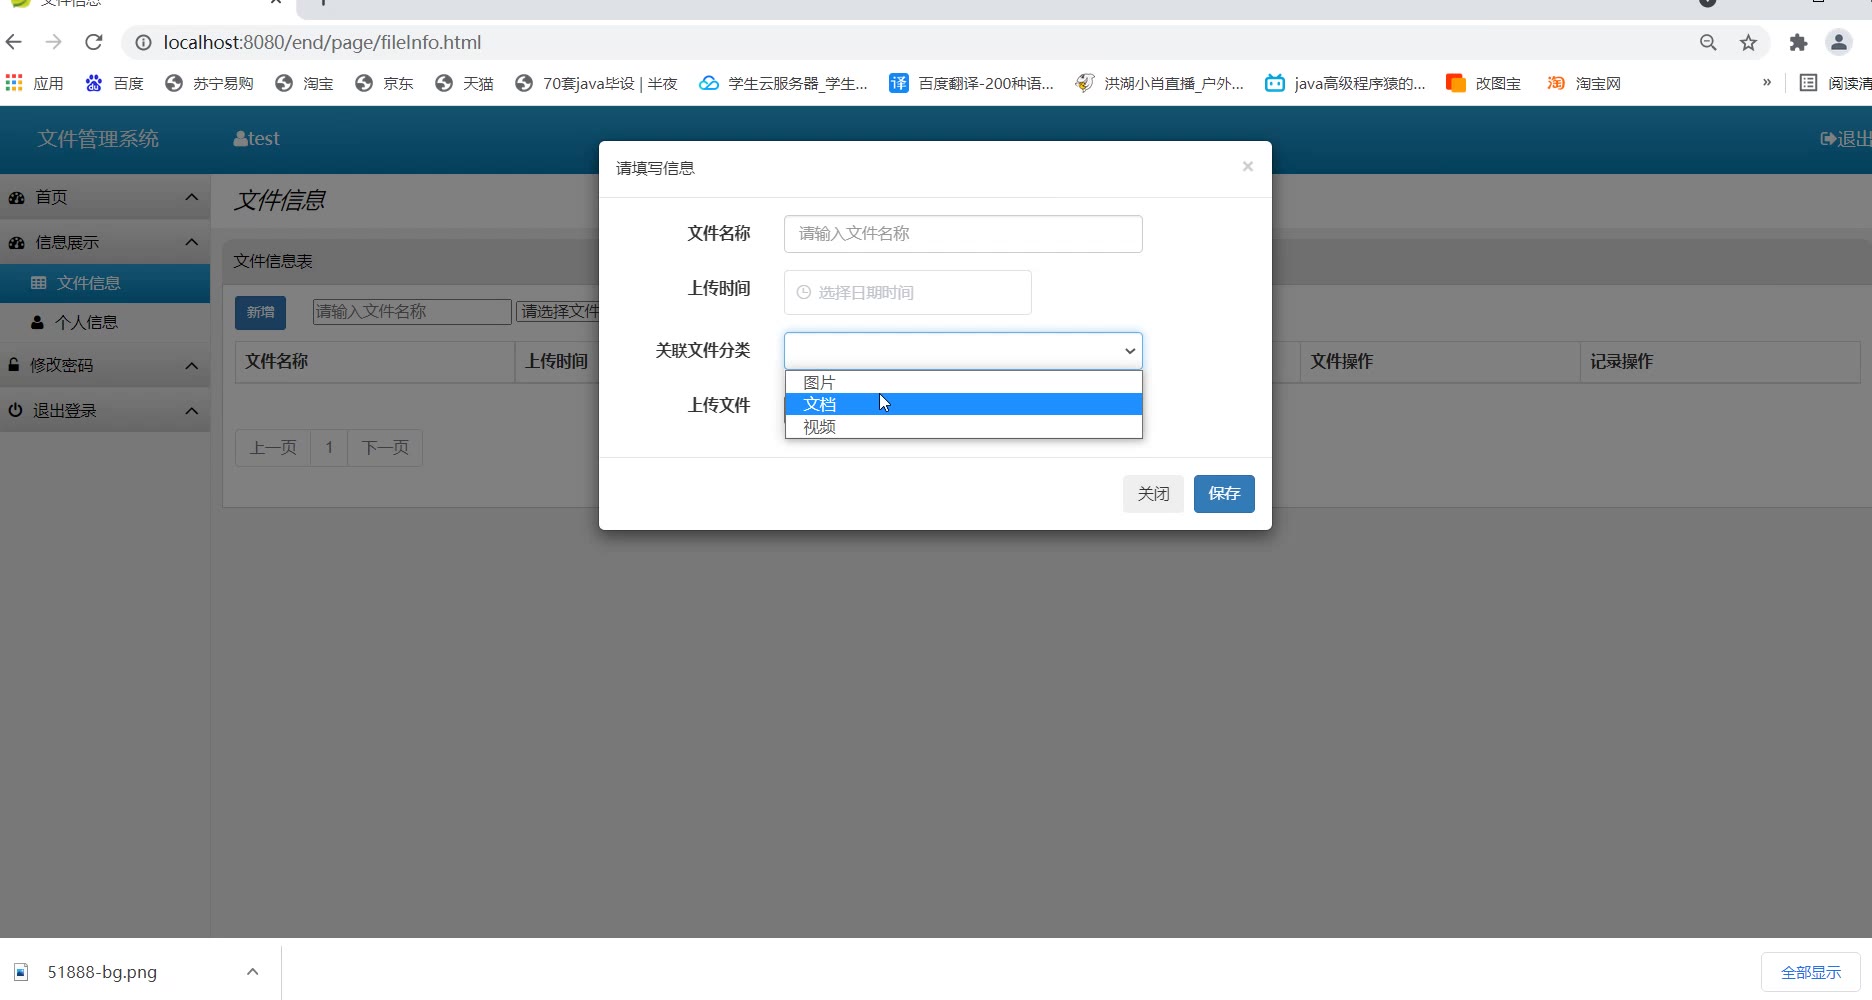Open 文件信息 in the sidebar

pyautogui.click(x=105, y=283)
